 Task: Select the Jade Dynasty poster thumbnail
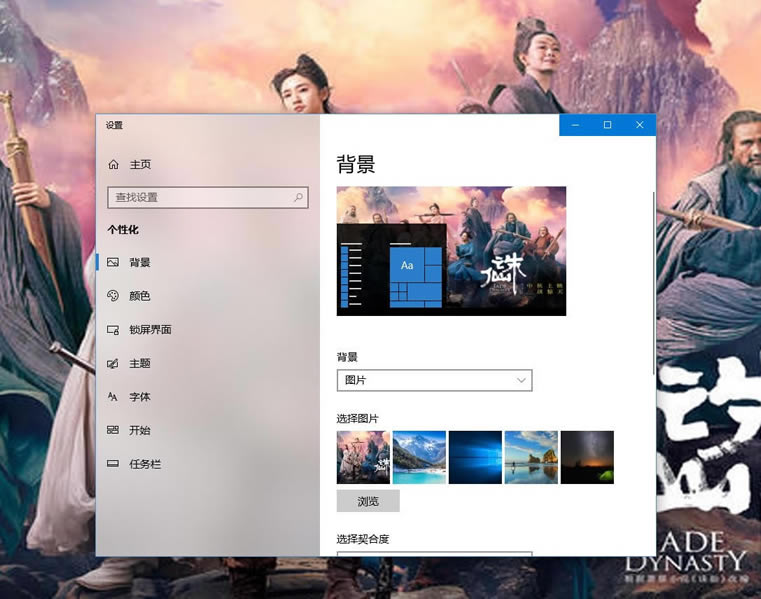tap(364, 457)
